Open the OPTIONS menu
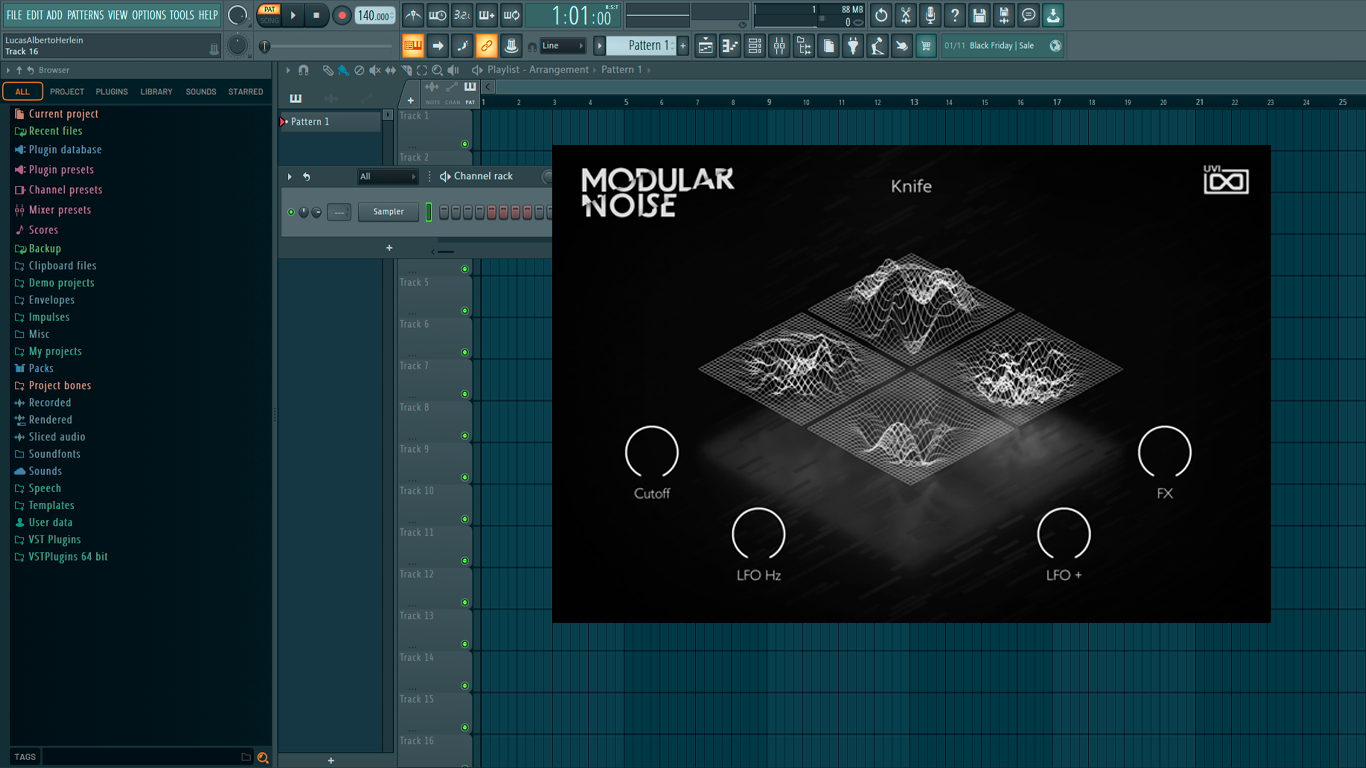 pyautogui.click(x=149, y=15)
